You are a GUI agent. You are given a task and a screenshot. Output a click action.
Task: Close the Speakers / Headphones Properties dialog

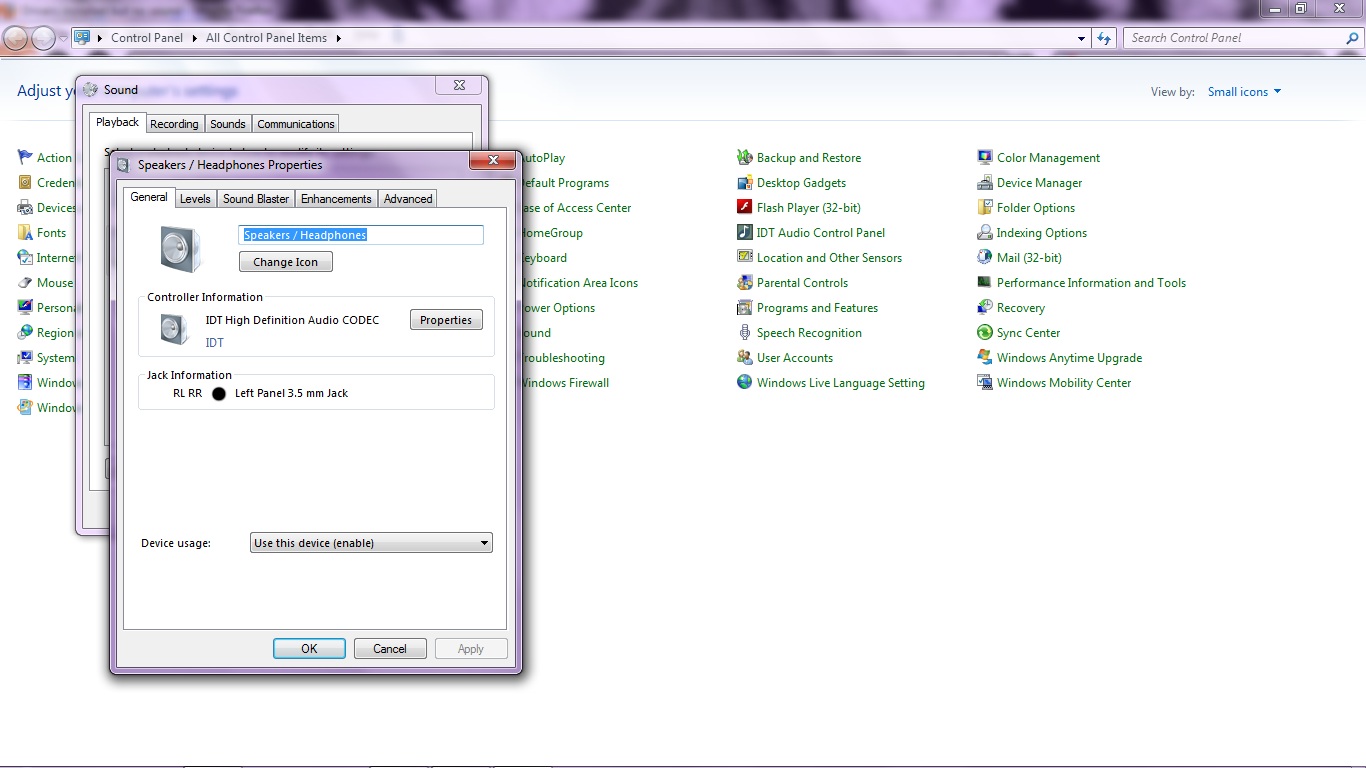point(492,161)
